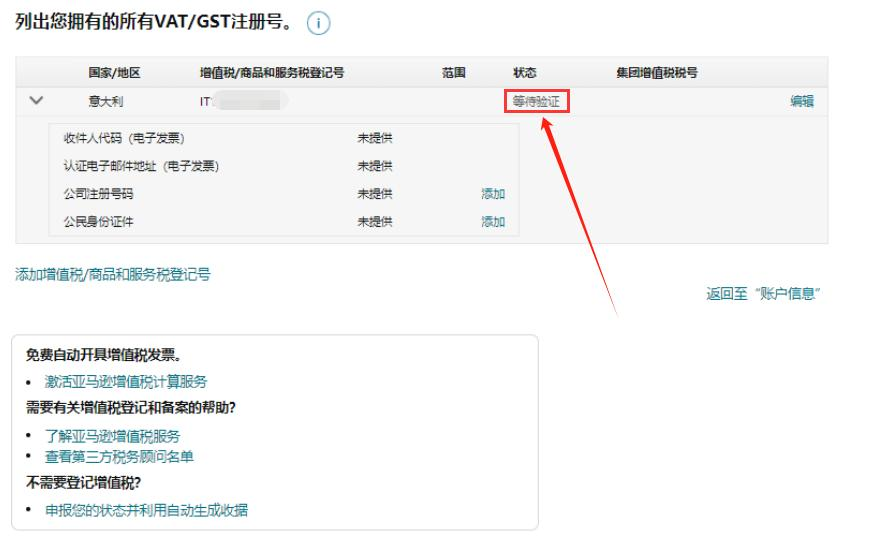Screen dimensions: 877x547
Task: Click 添加 next to 公民身份证件
Action: tap(492, 222)
